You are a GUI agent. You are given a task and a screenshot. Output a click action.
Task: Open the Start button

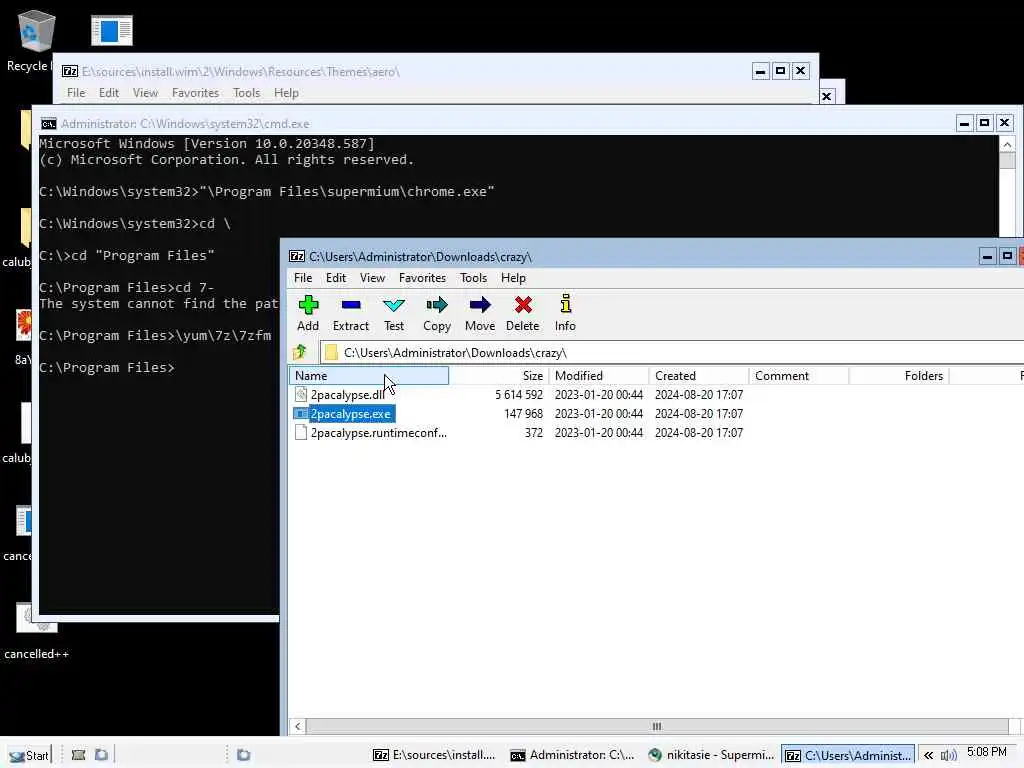coord(29,755)
